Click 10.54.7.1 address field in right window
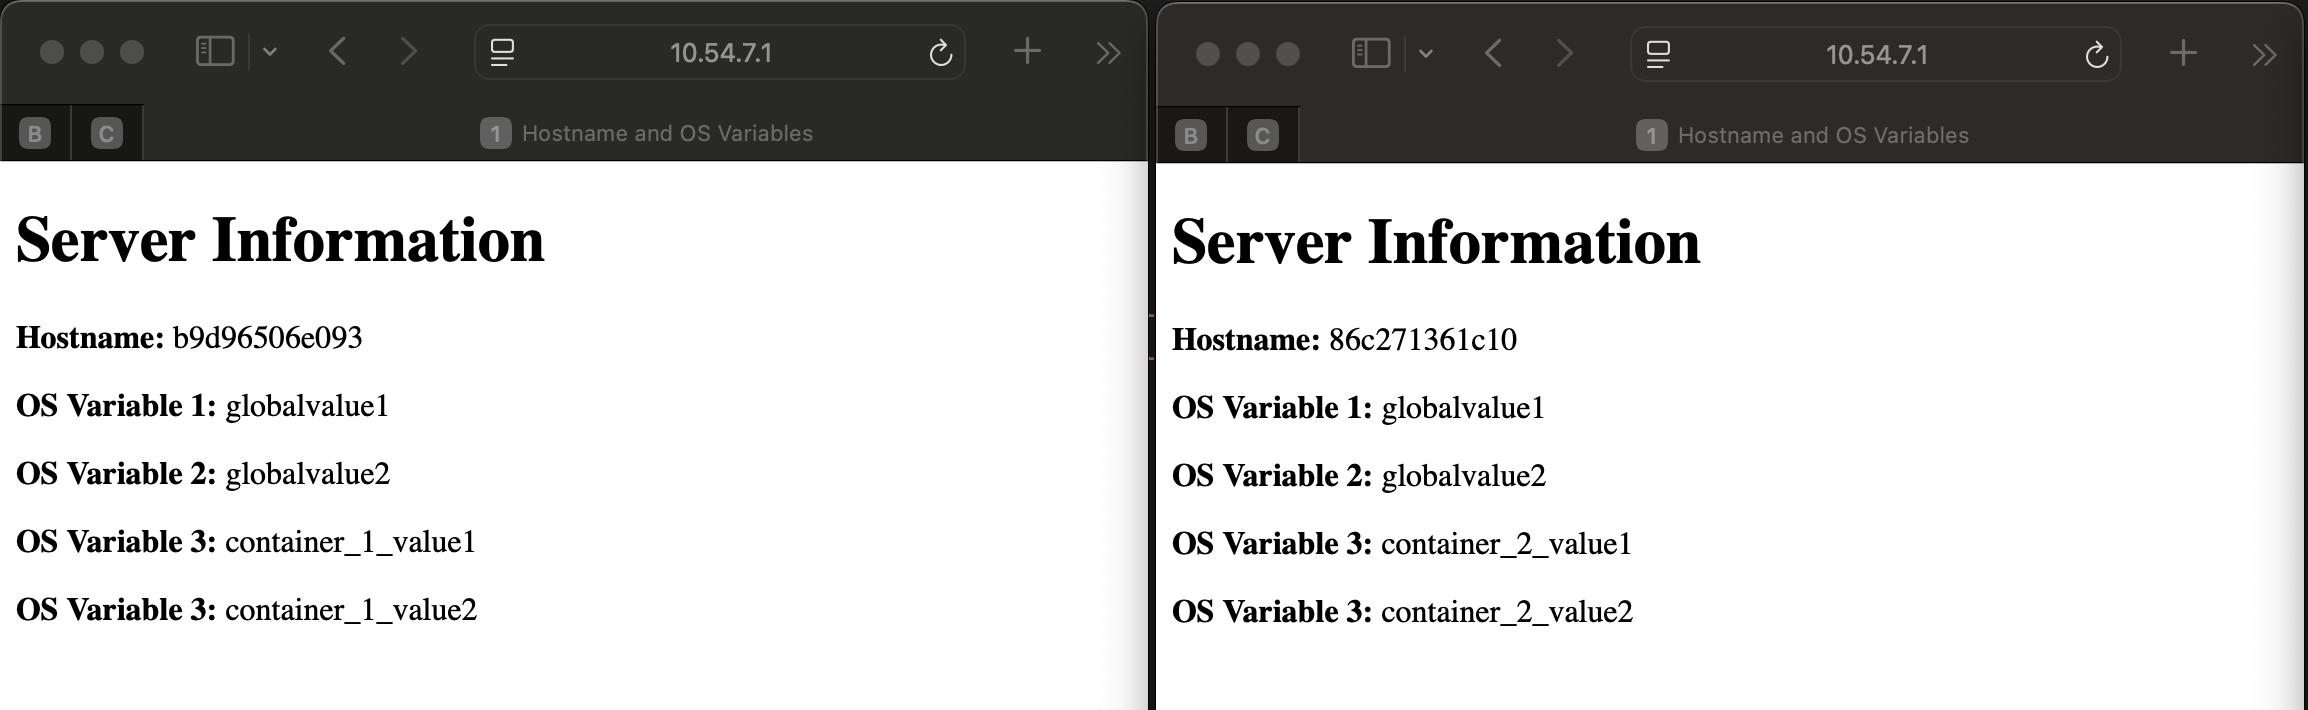 (1876, 55)
